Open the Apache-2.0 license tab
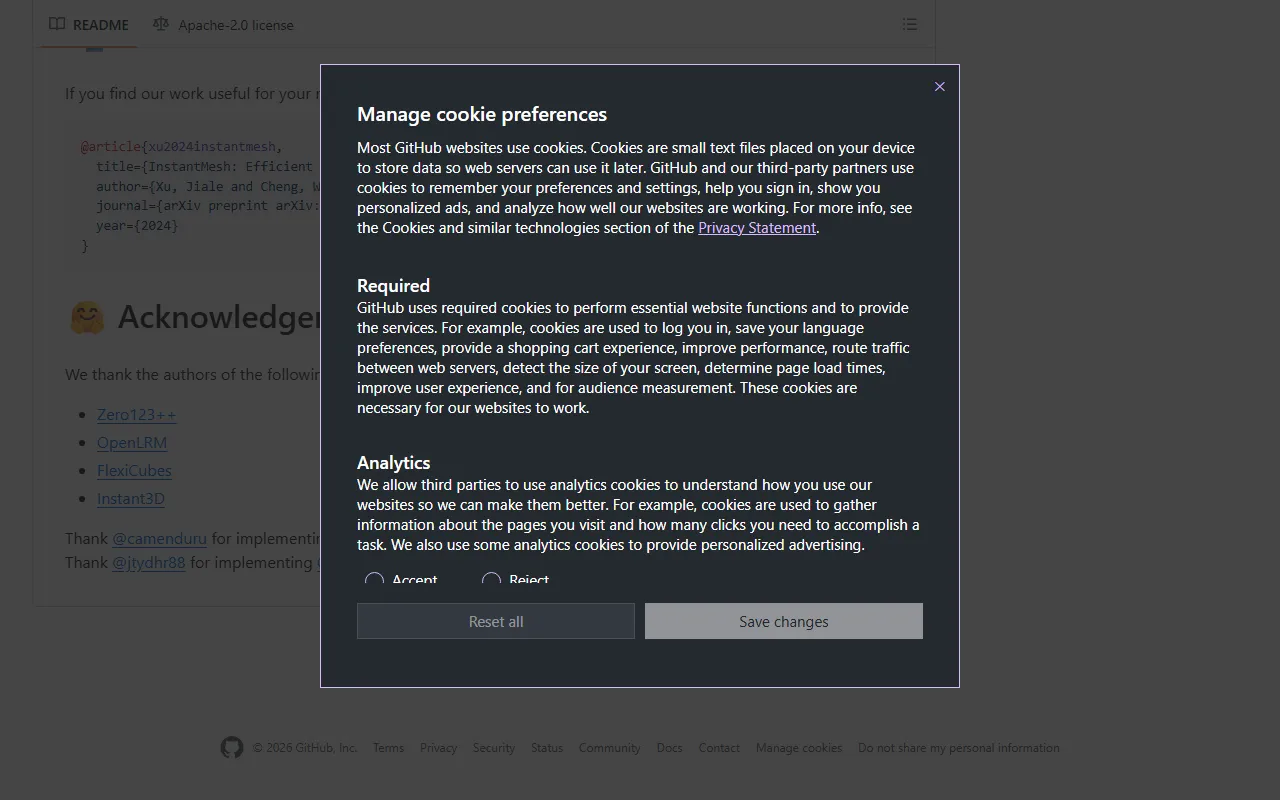The height and width of the screenshot is (800, 1280). pos(235,25)
